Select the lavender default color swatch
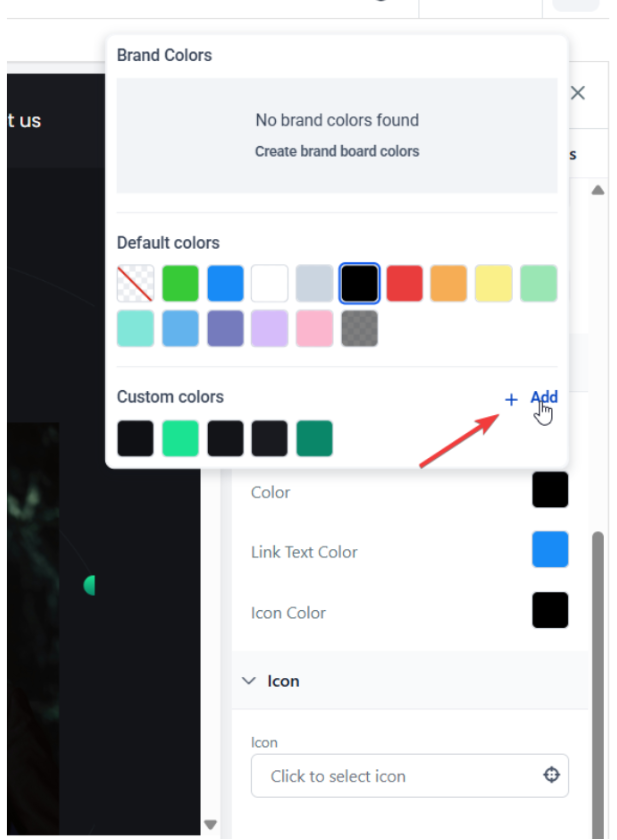The height and width of the screenshot is (840, 617). click(x=269, y=328)
